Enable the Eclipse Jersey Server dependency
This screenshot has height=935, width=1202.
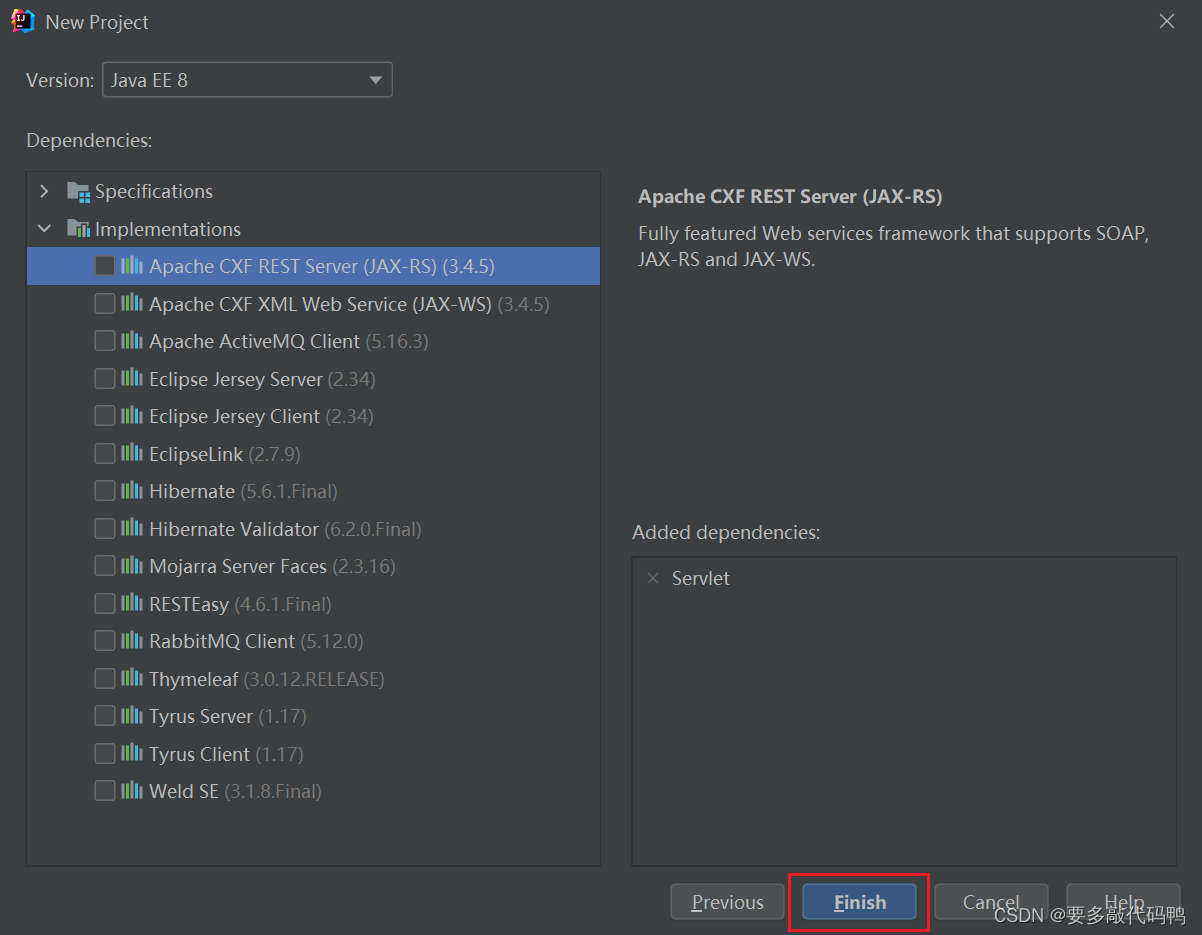pyautogui.click(x=105, y=378)
